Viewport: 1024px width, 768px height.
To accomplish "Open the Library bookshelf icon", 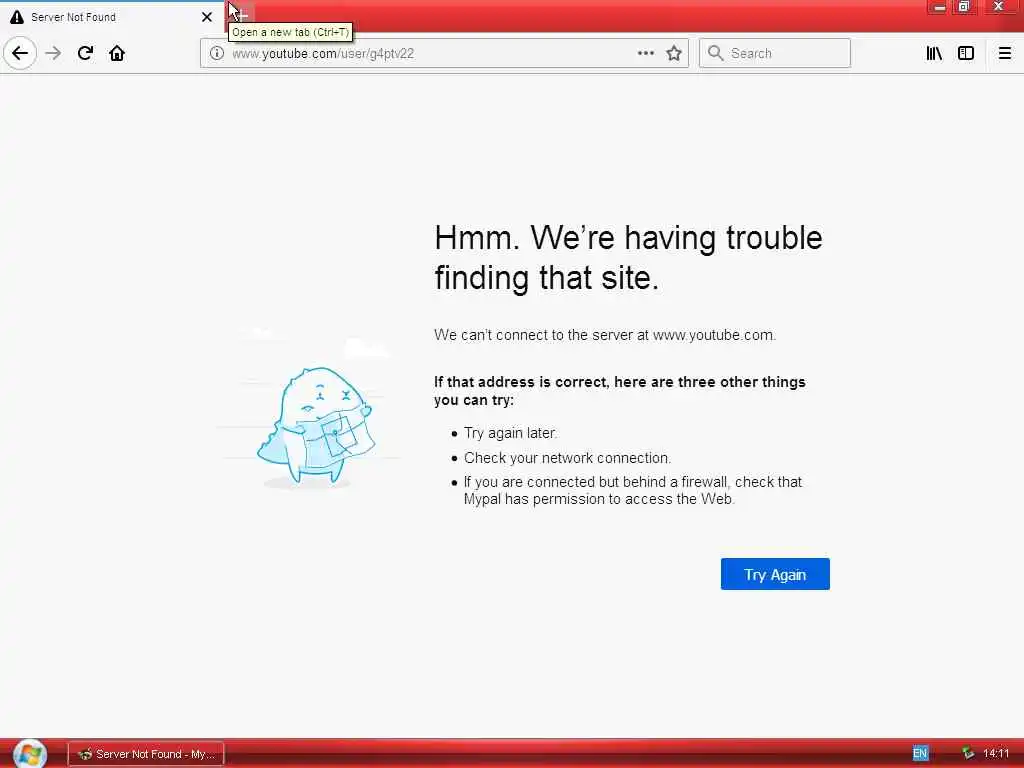I will [x=934, y=53].
